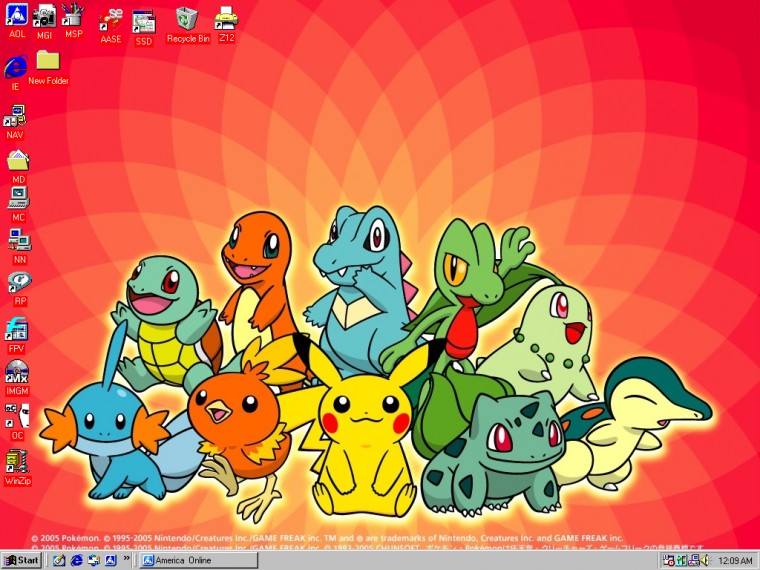This screenshot has height=570, width=760.
Task: Click the Quick Launch icon beside Start
Action: [x=59, y=560]
